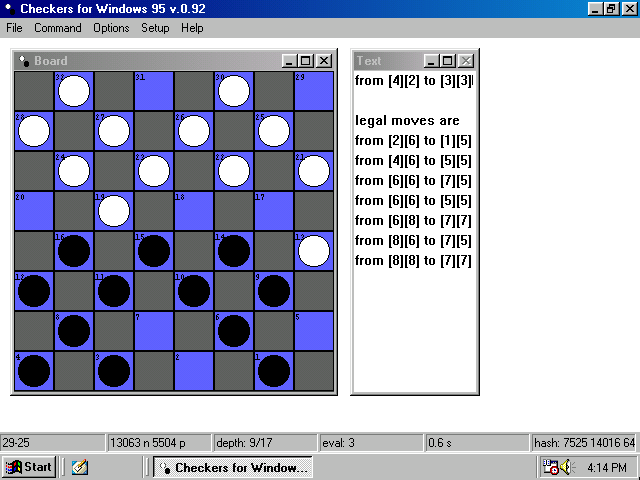Minimize the Text window
Viewport: 640px width, 480px height.
click(431, 61)
